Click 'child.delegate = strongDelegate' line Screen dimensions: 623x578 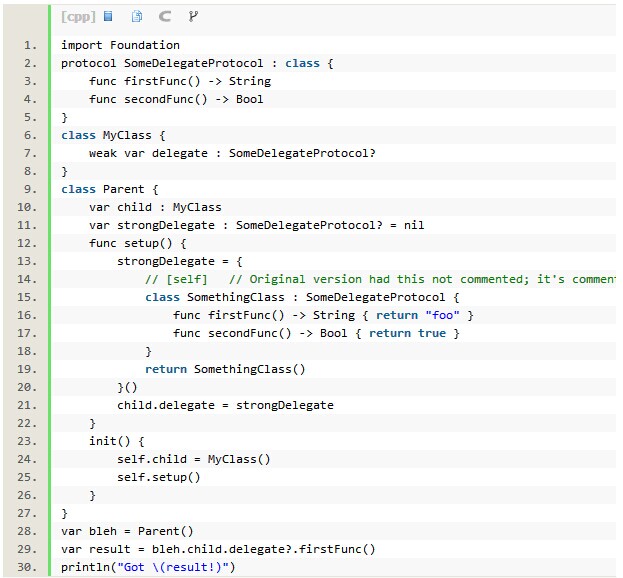coord(225,405)
